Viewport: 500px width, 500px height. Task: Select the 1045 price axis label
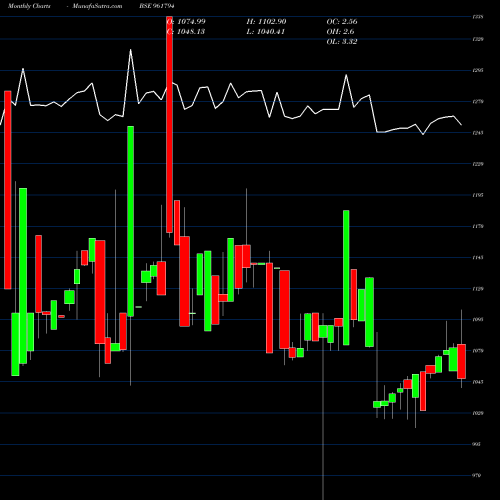[x=478, y=382]
